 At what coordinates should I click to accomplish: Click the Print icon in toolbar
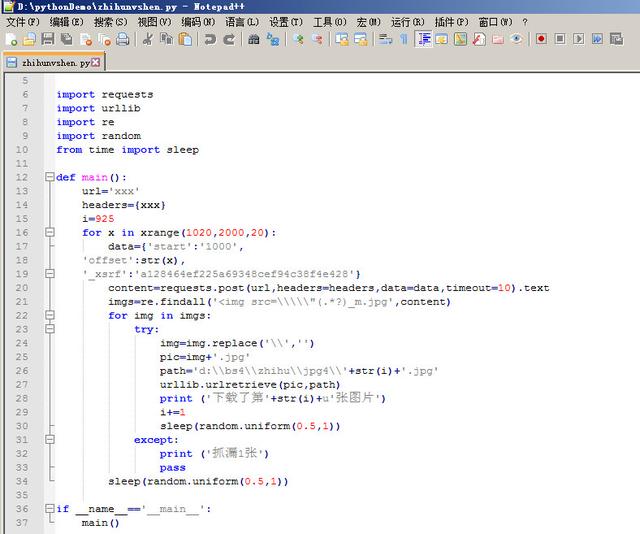coord(122,39)
